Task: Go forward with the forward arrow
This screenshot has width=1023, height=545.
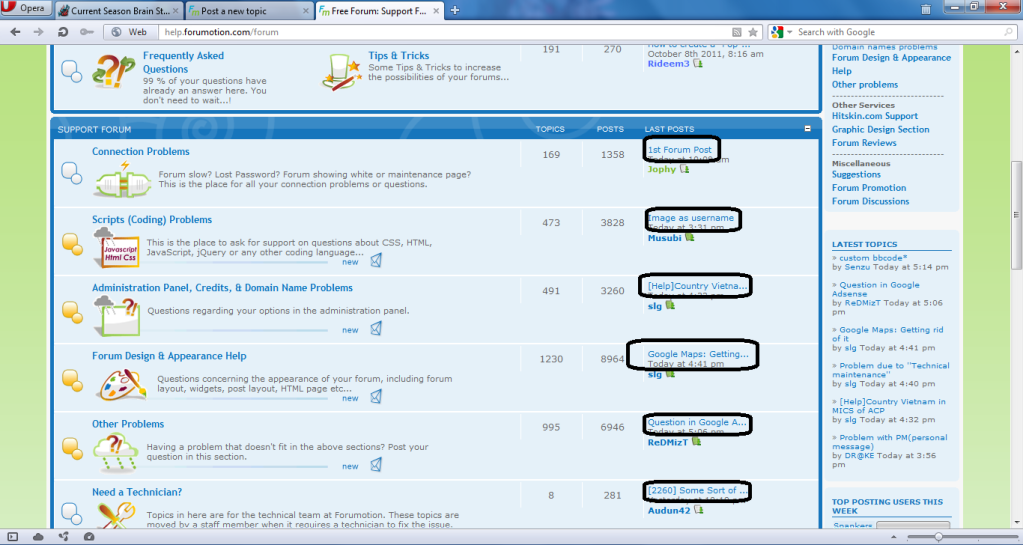Action: 38,32
